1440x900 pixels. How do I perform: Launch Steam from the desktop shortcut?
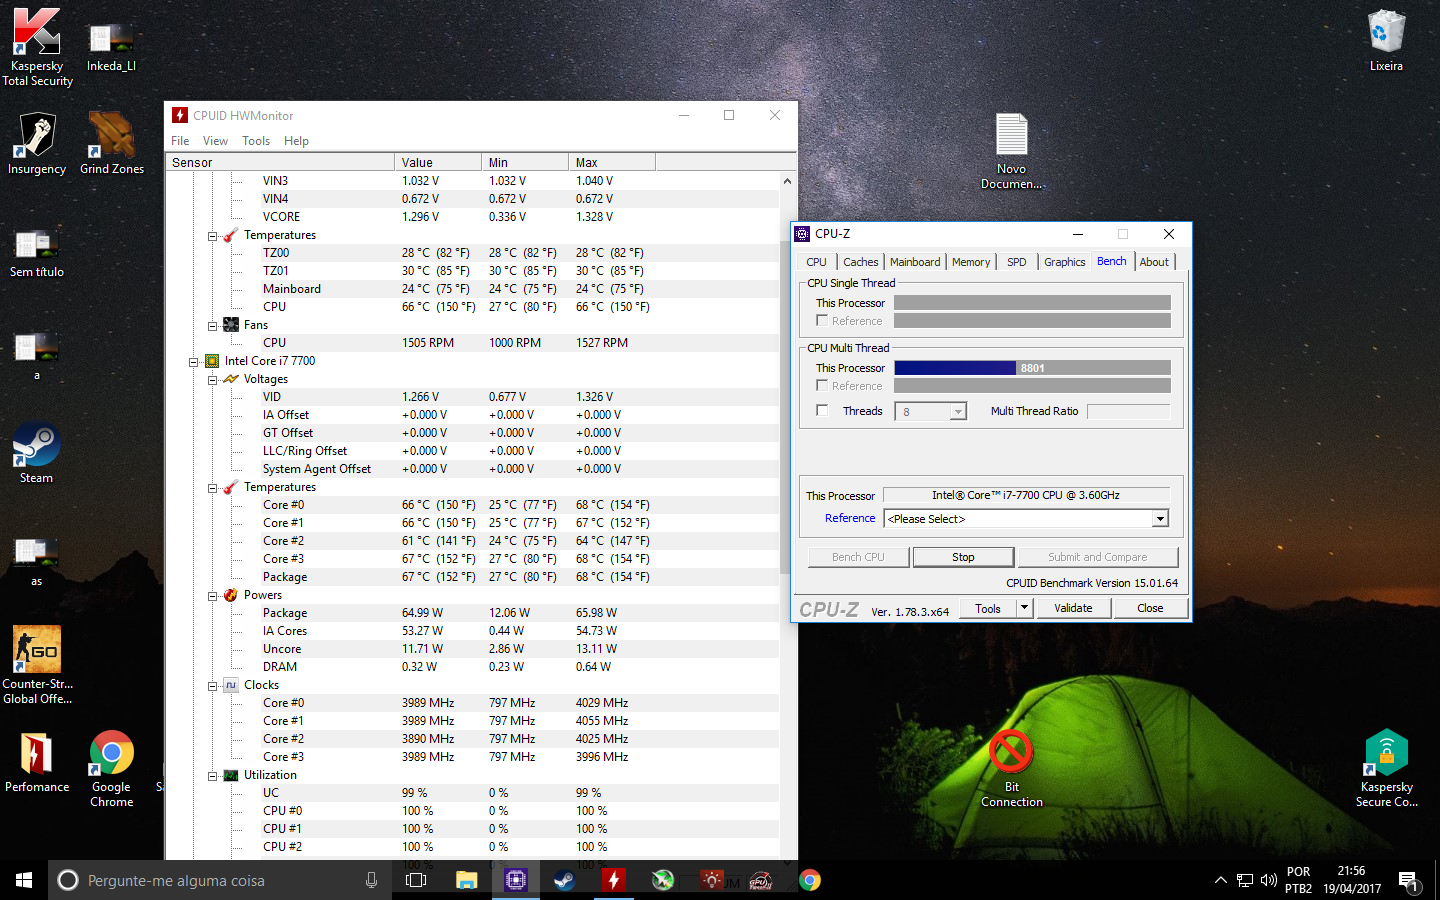tap(37, 452)
